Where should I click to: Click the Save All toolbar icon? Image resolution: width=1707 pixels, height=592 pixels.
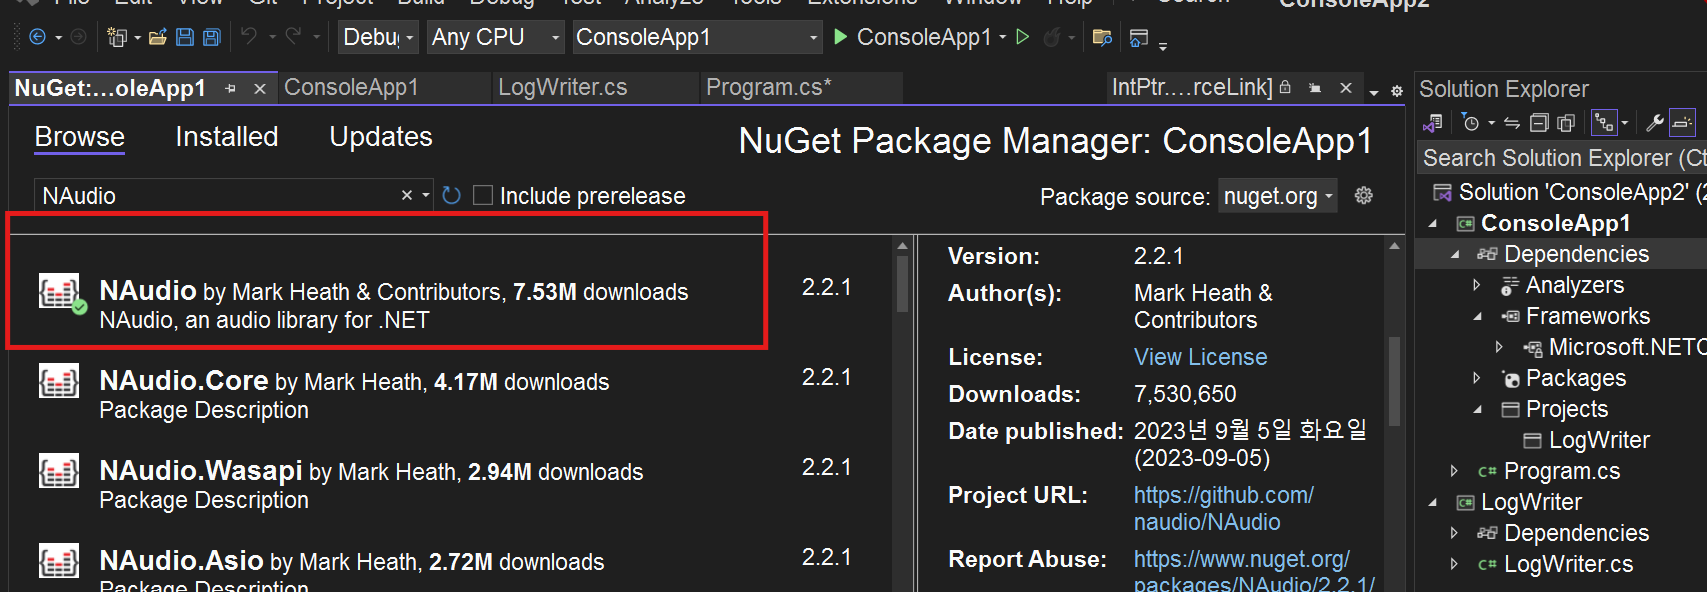[212, 37]
